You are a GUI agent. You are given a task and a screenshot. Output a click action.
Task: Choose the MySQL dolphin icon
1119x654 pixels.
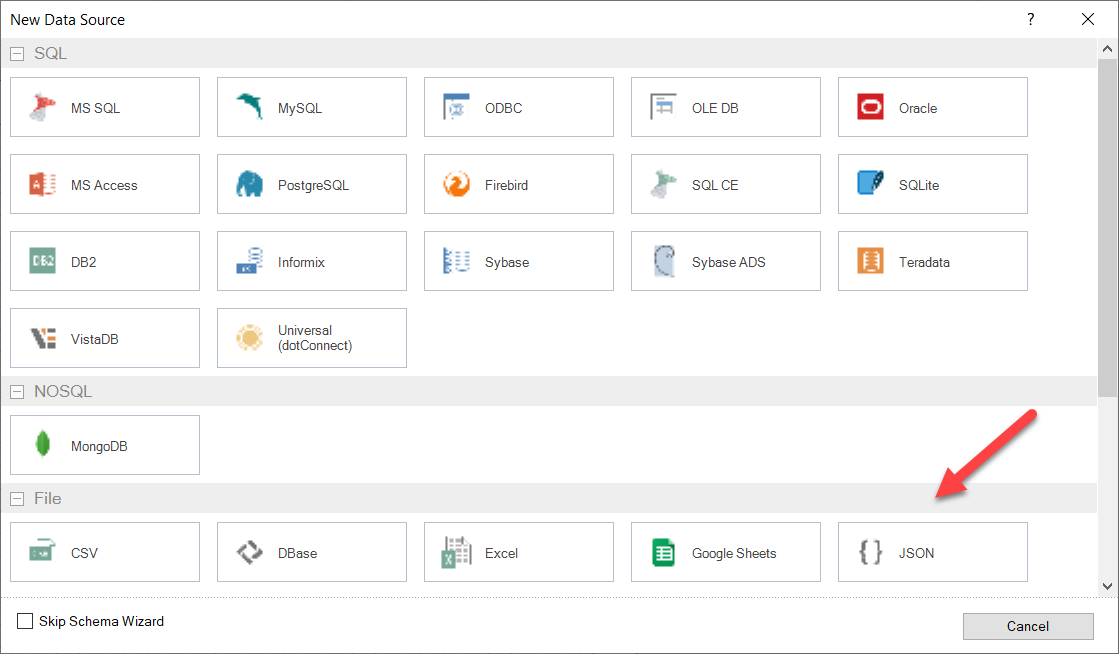tap(249, 107)
